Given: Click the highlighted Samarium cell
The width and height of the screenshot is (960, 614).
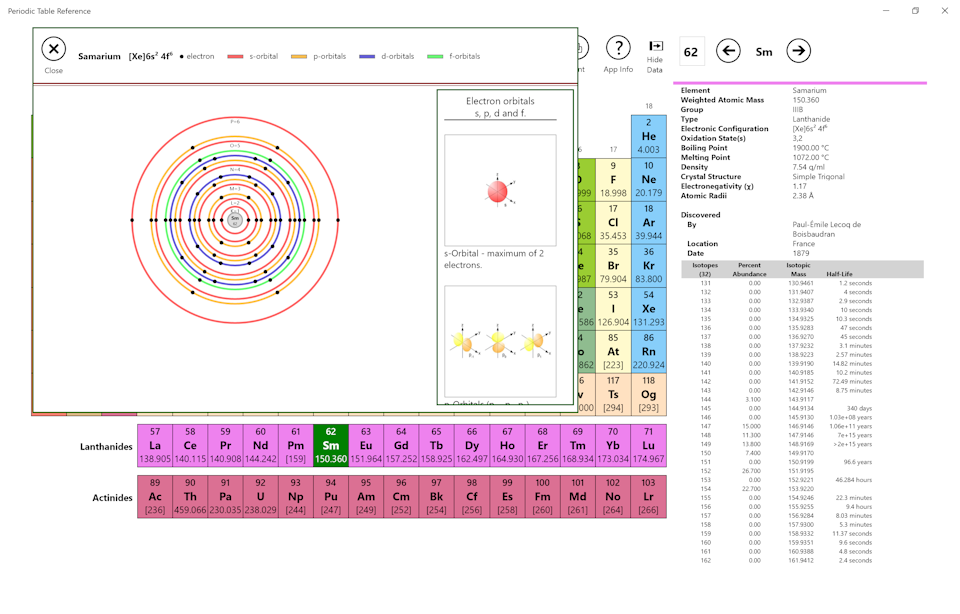Looking at the screenshot, I should (331, 445).
